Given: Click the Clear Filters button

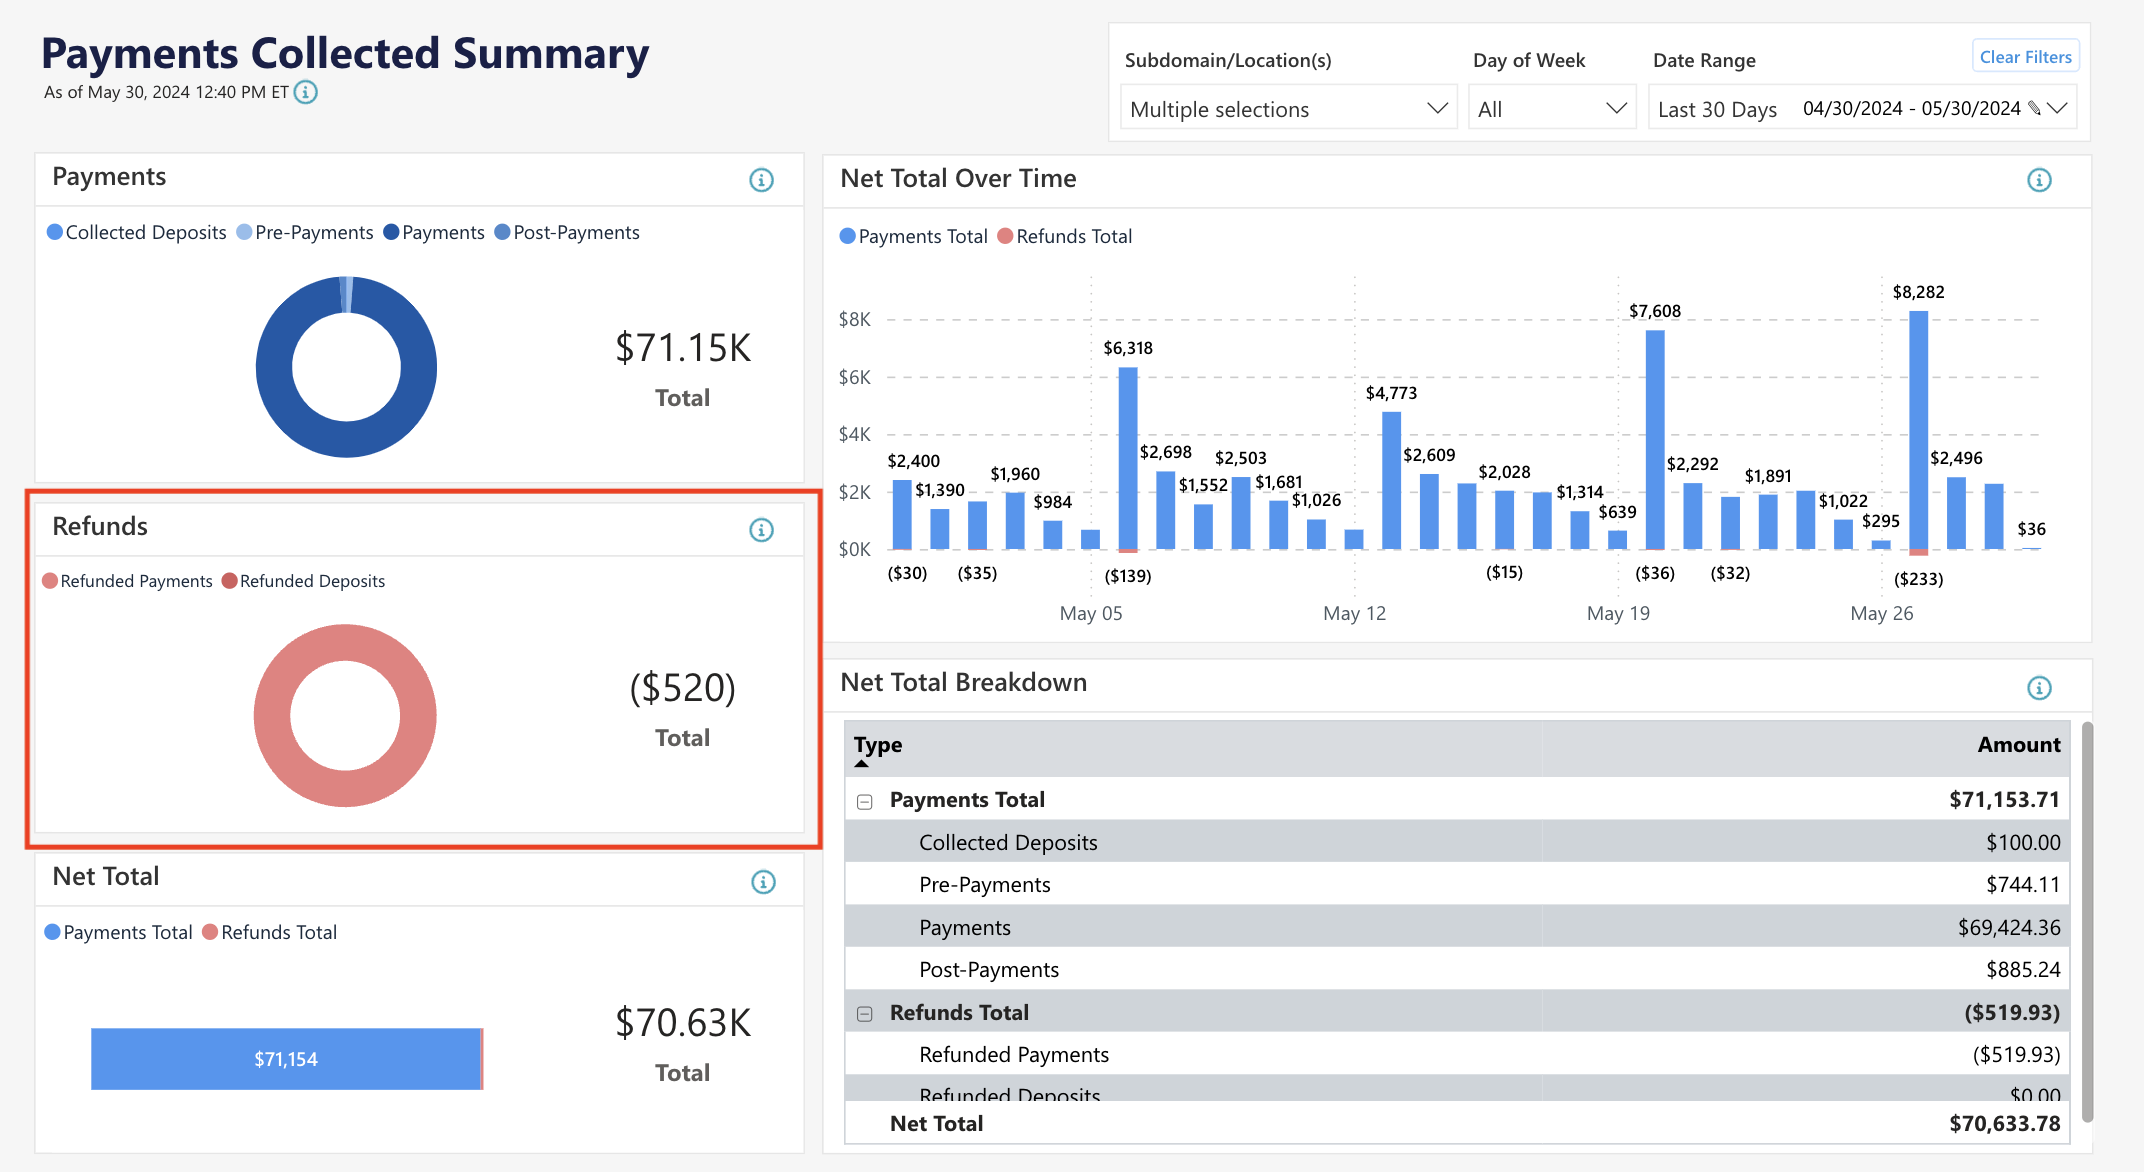Looking at the screenshot, I should (2025, 56).
